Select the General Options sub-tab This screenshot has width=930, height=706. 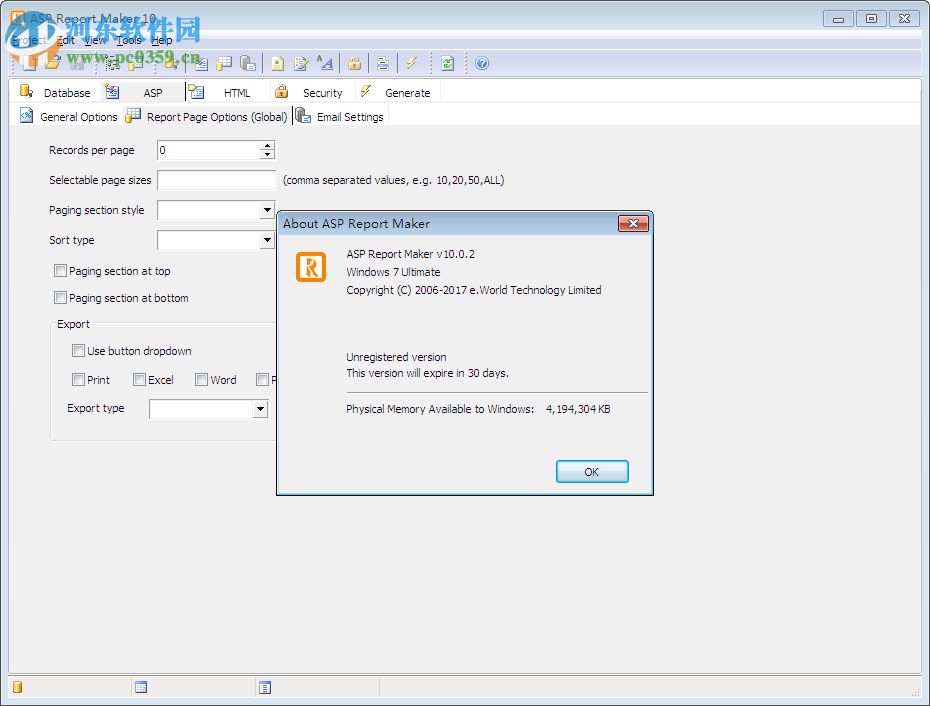[x=68, y=117]
